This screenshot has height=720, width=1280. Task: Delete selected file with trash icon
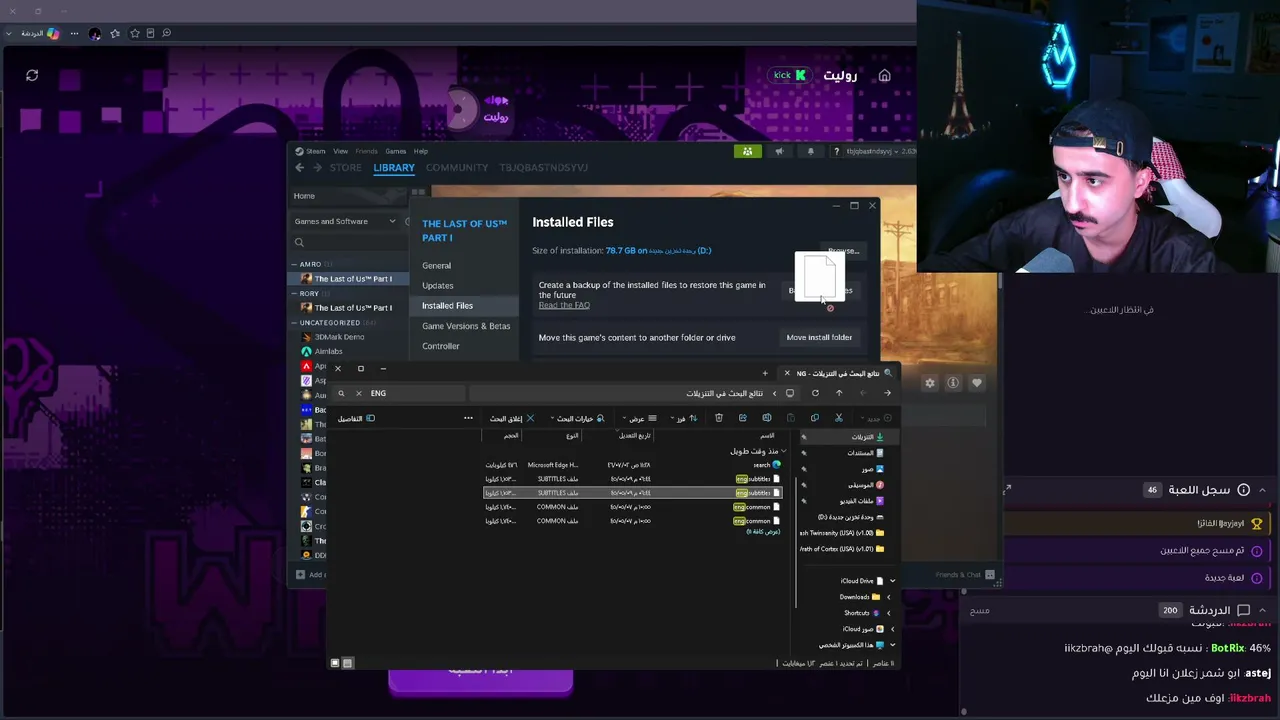click(718, 418)
